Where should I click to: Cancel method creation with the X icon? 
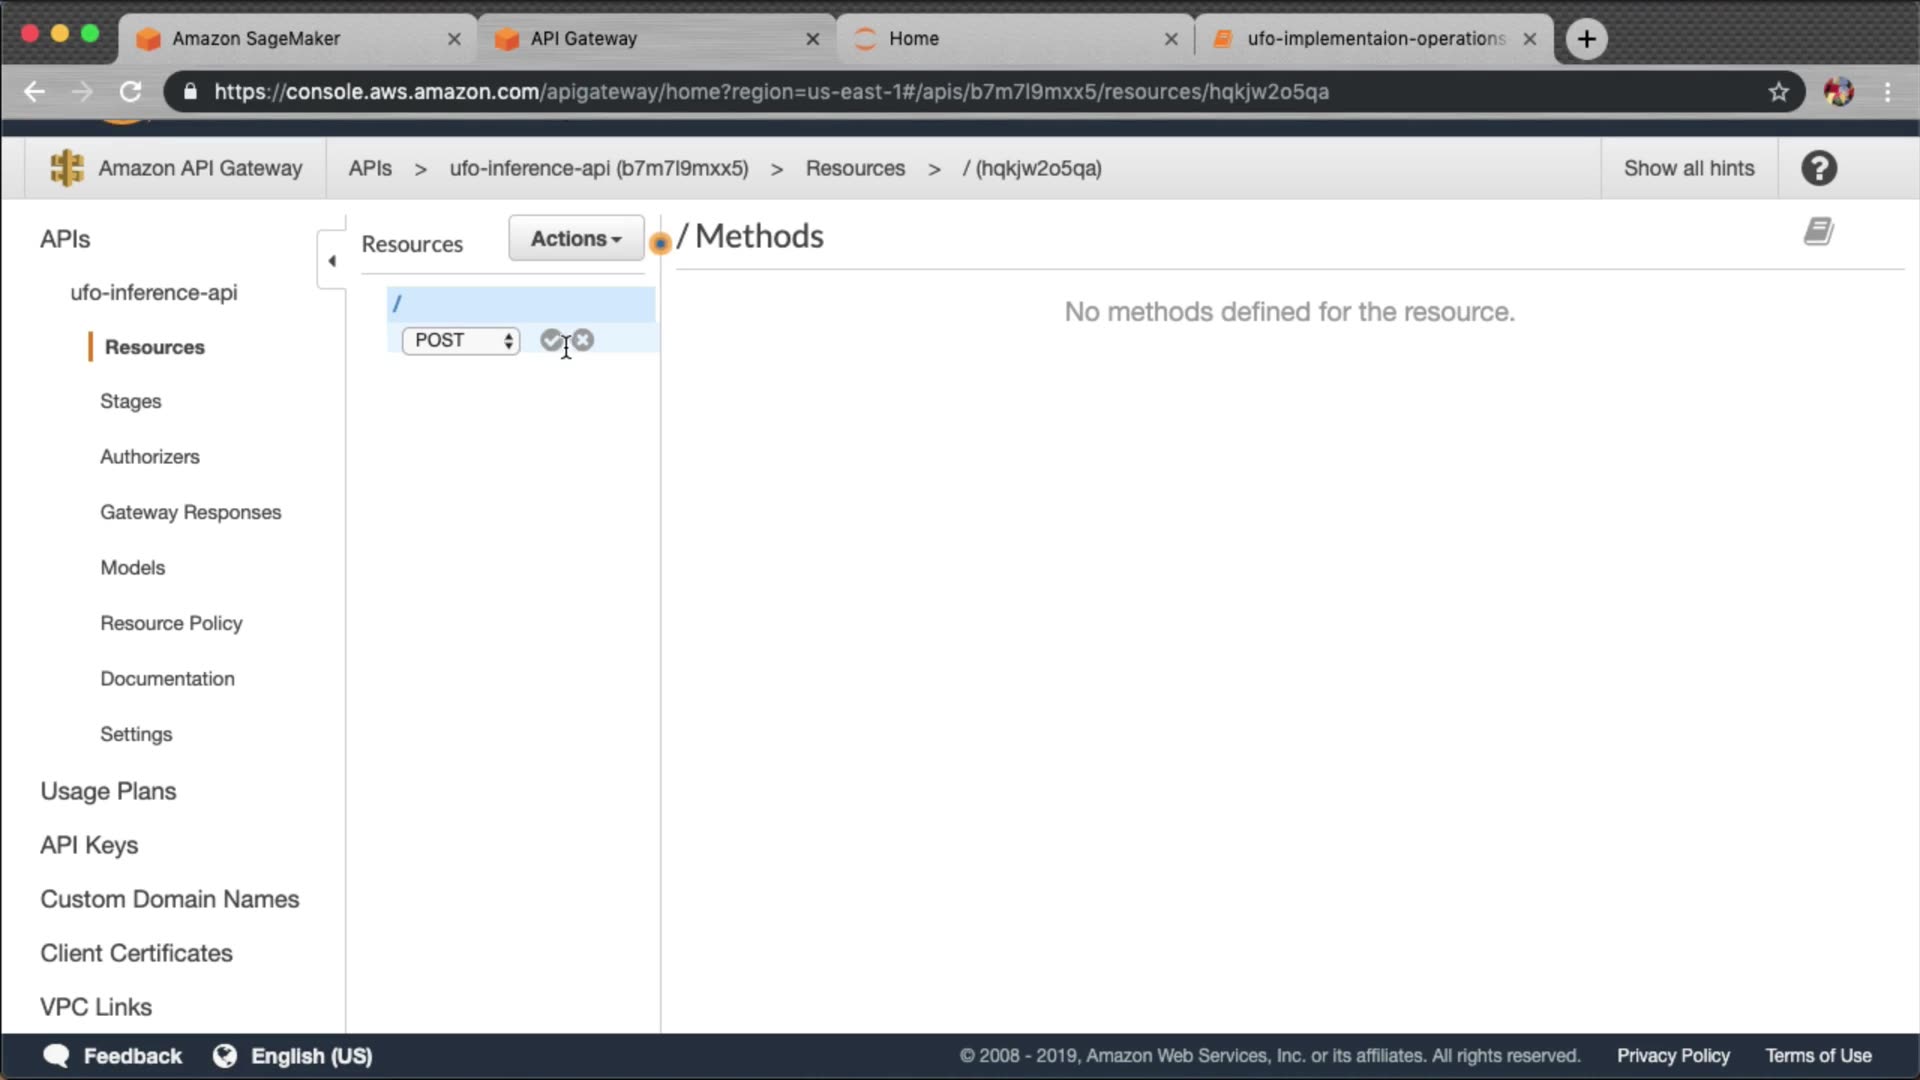pos(584,340)
